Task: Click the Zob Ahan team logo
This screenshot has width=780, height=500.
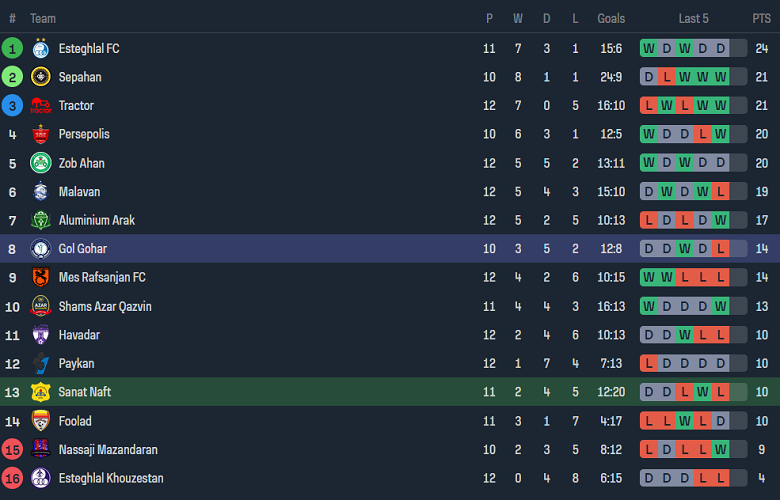Action: pos(41,163)
